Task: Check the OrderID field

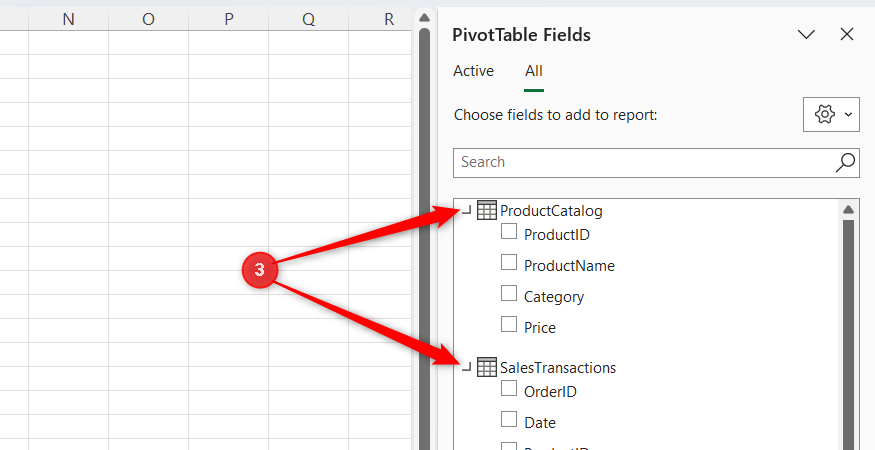Action: [508, 388]
